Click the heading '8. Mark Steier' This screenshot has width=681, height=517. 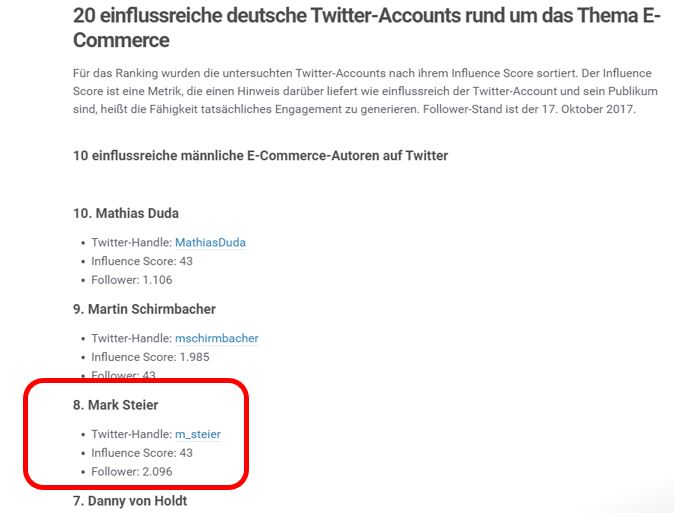(x=116, y=405)
